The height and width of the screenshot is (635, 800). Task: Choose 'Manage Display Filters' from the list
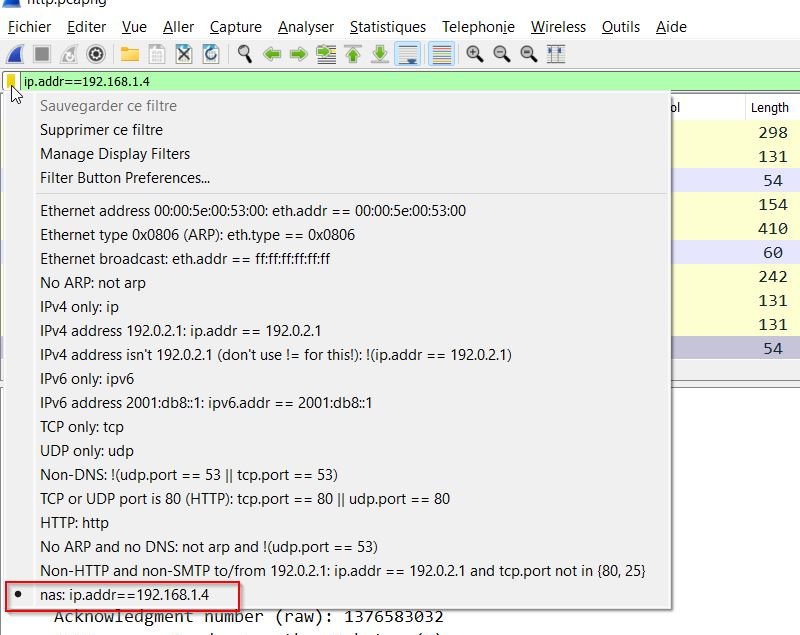115,154
